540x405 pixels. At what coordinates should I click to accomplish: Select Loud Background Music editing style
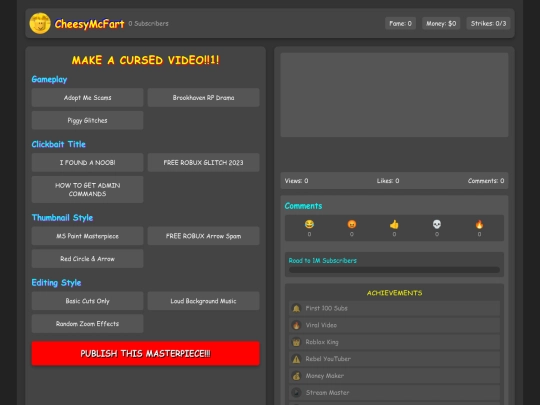click(x=204, y=301)
